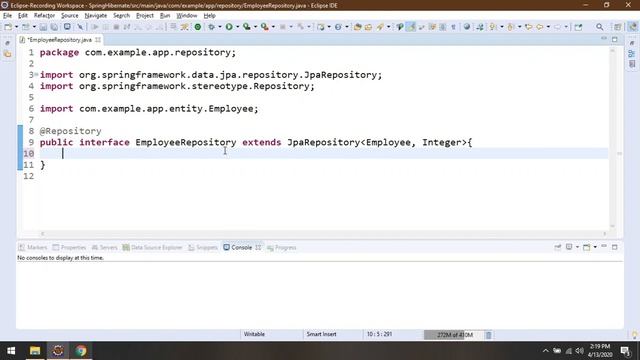Switch to the Snippets tab
Image resolution: width=640 pixels, height=360 pixels.
coord(203,247)
